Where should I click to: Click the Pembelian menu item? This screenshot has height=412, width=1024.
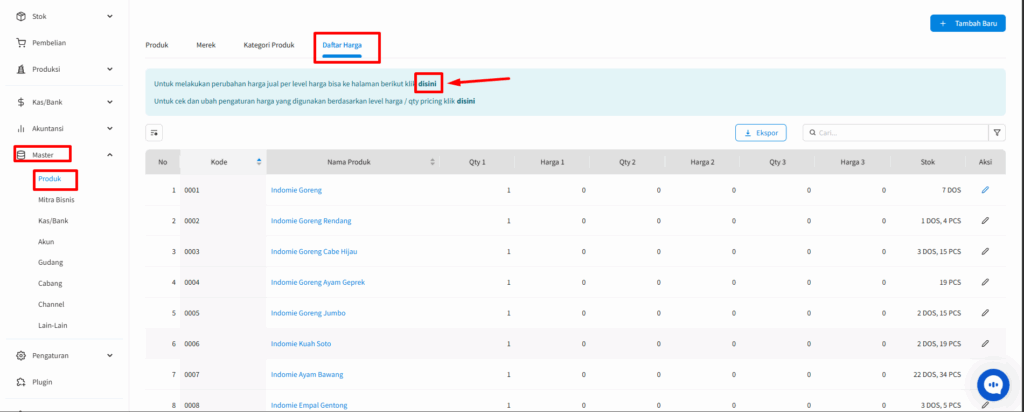coord(49,42)
